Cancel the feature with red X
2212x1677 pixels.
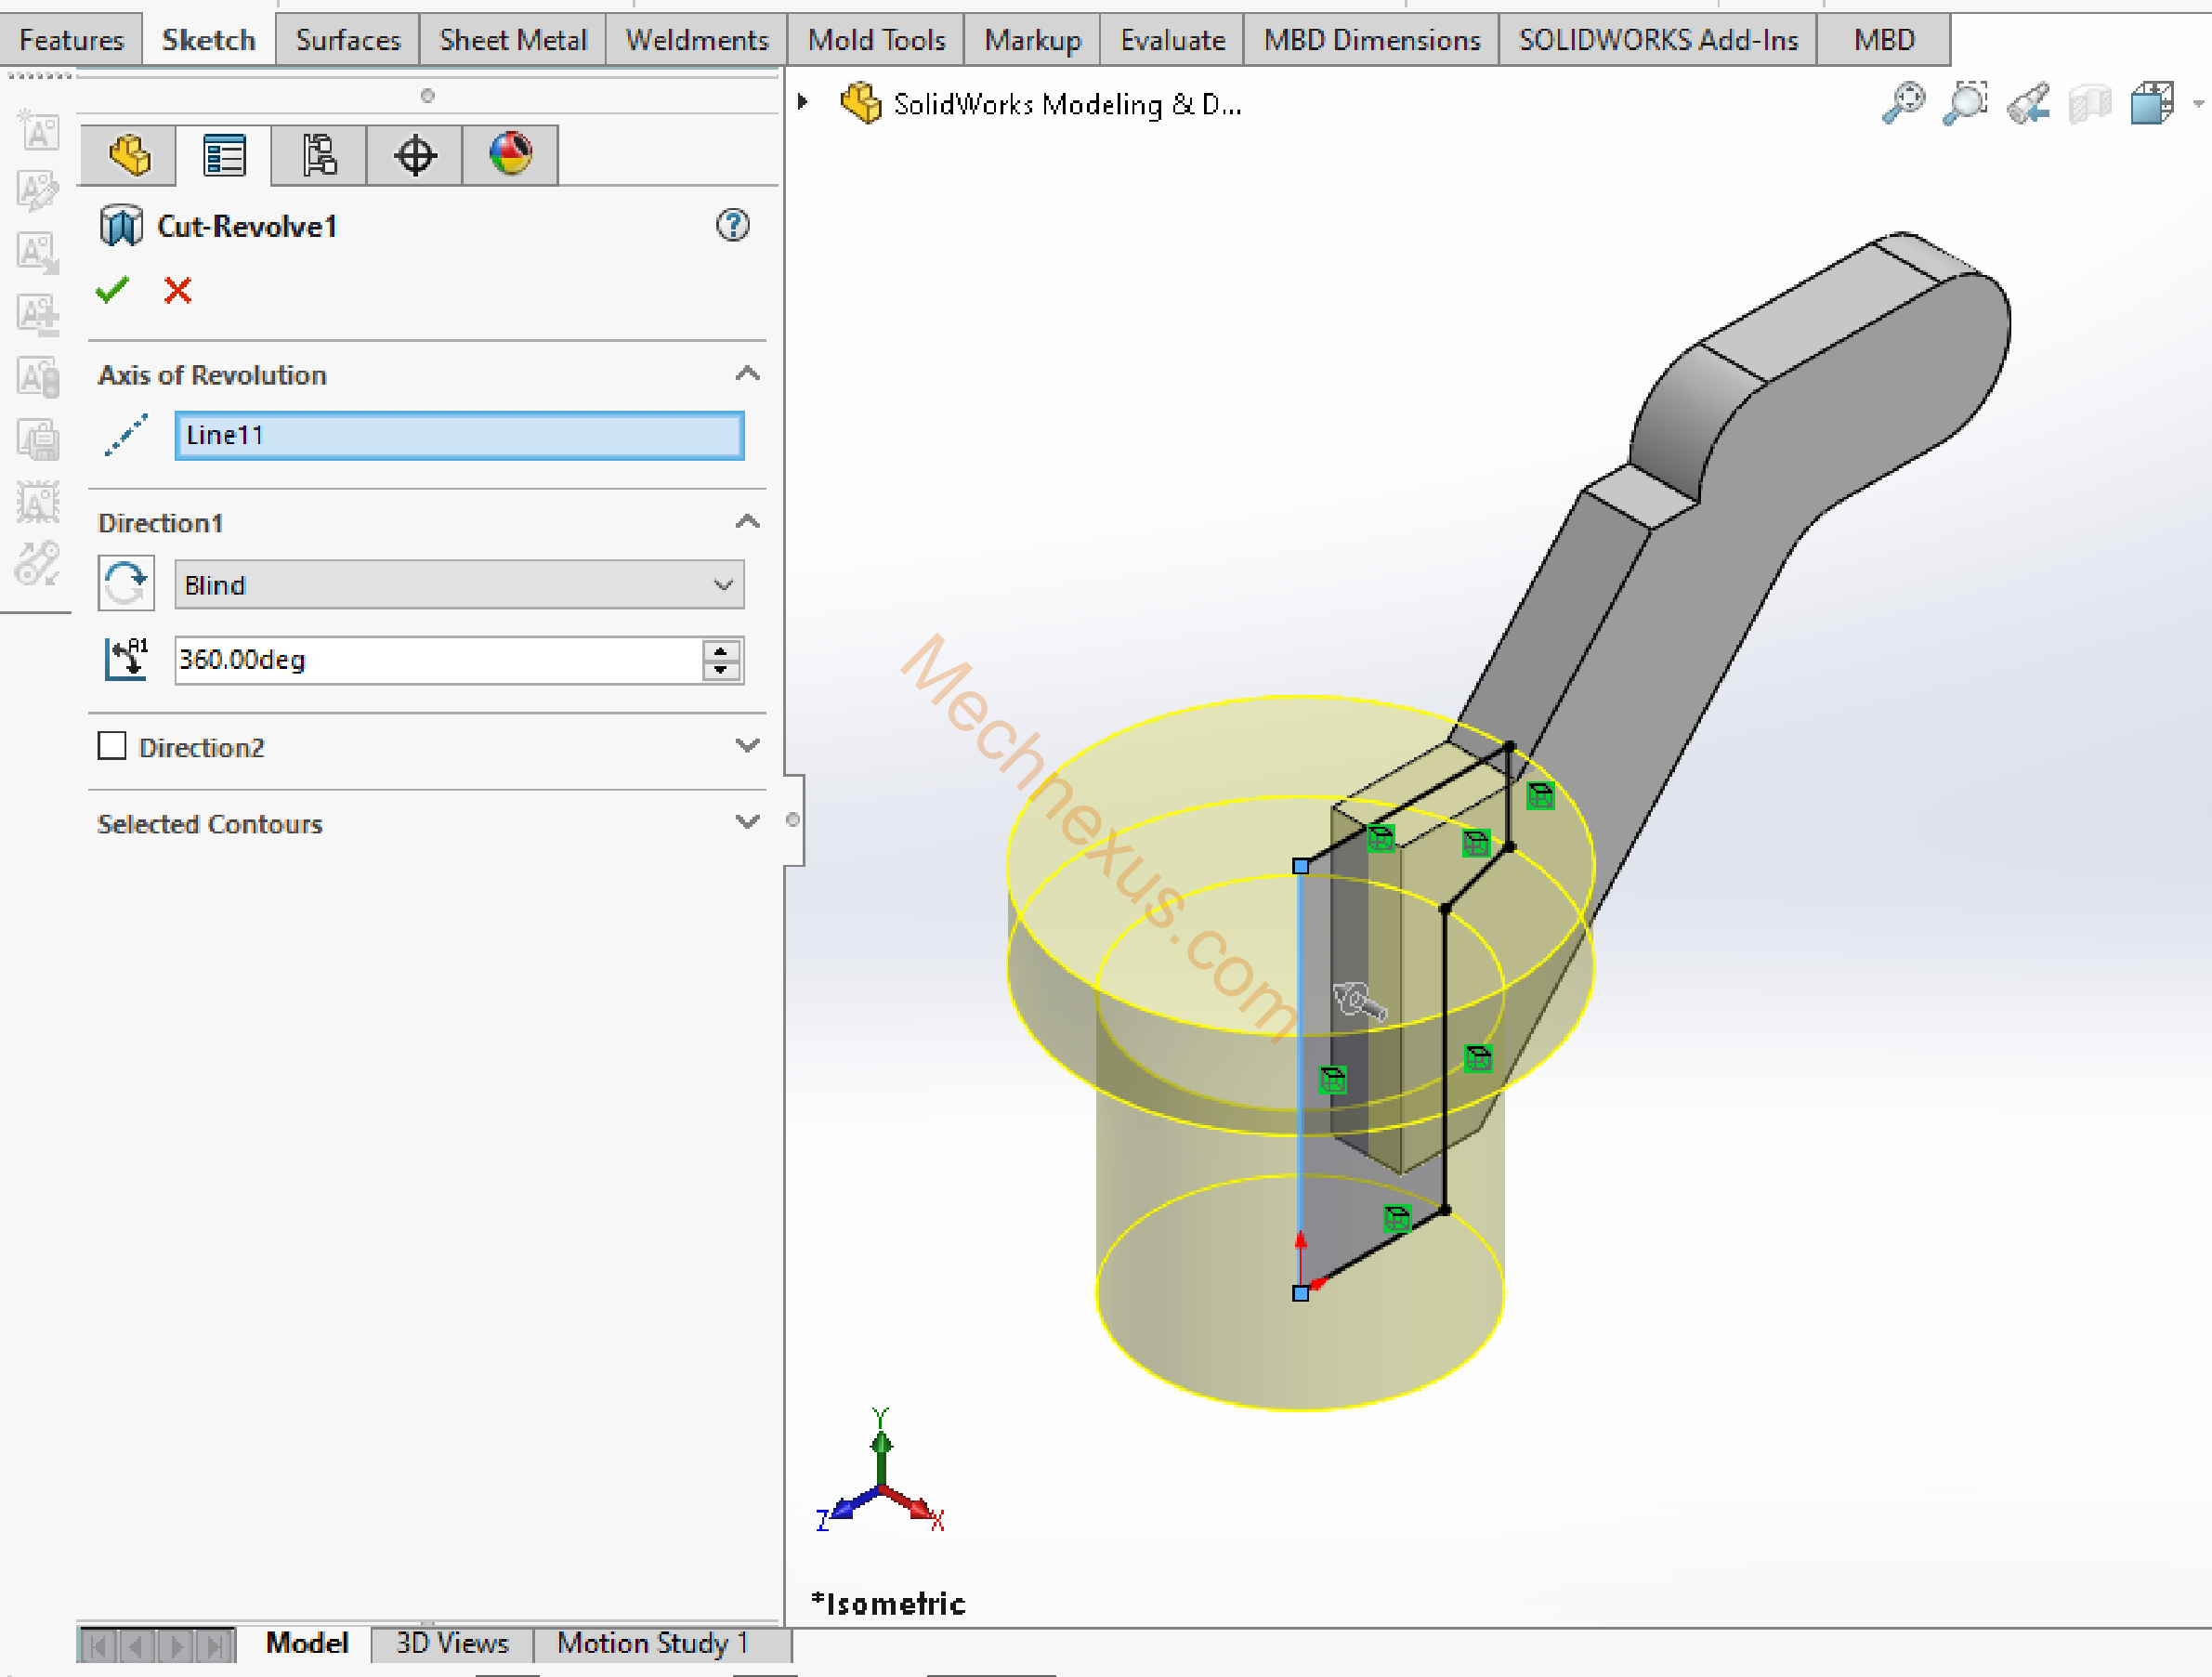coord(178,290)
